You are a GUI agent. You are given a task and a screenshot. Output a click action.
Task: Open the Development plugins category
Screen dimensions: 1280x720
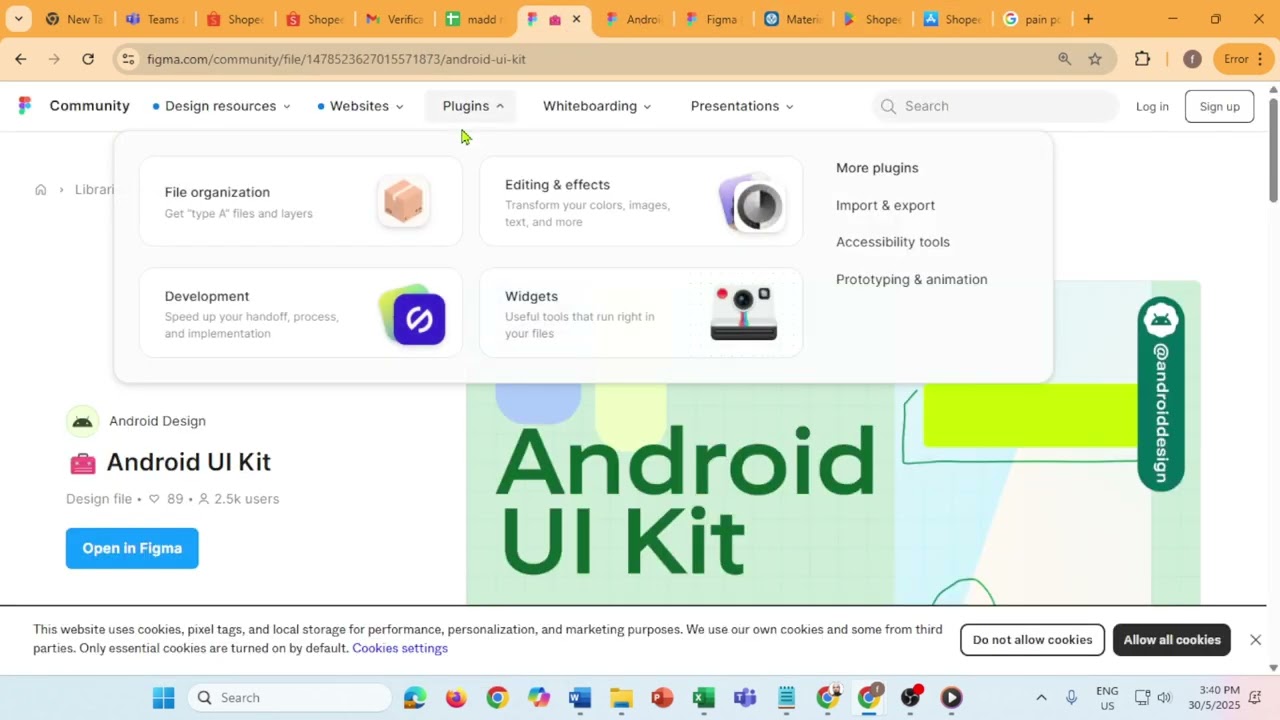[301, 313]
